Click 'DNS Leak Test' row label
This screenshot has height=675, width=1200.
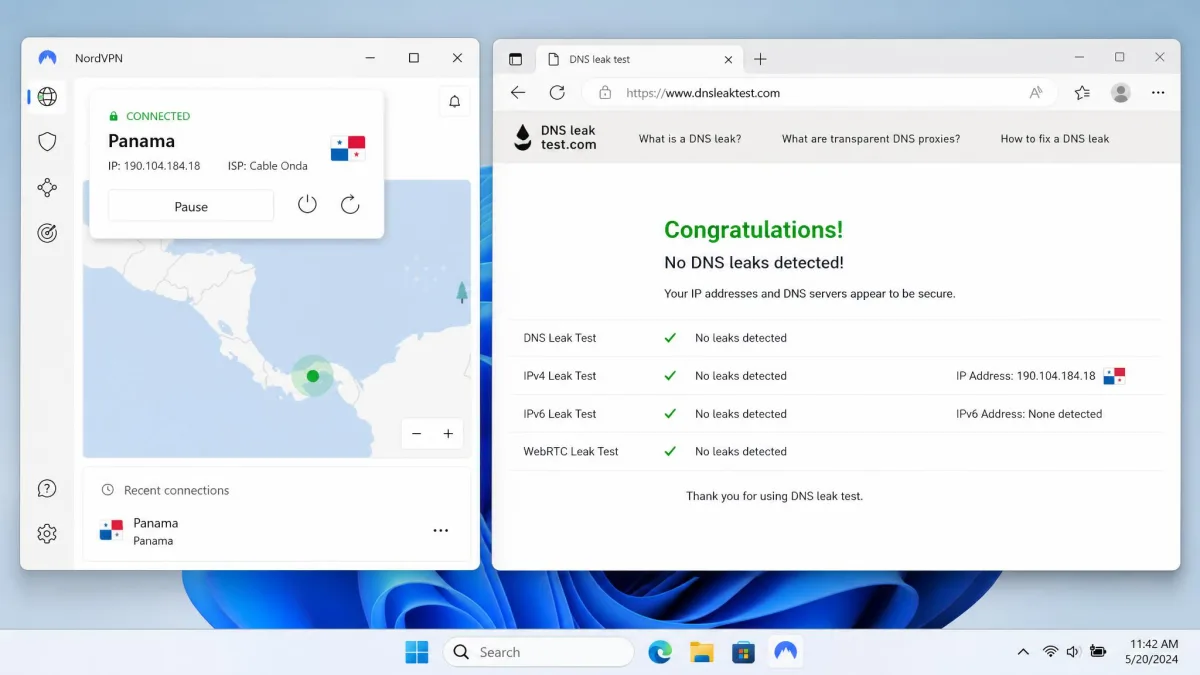[560, 338]
